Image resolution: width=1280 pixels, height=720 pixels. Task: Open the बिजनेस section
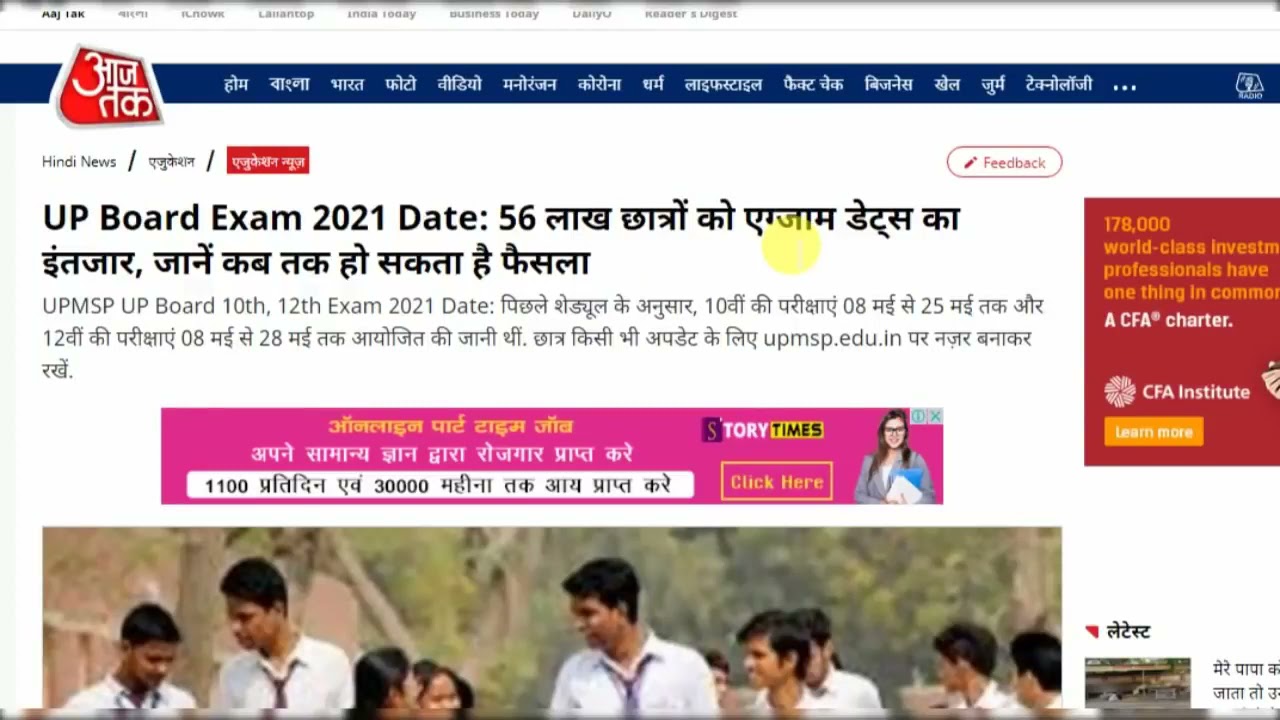(x=888, y=84)
